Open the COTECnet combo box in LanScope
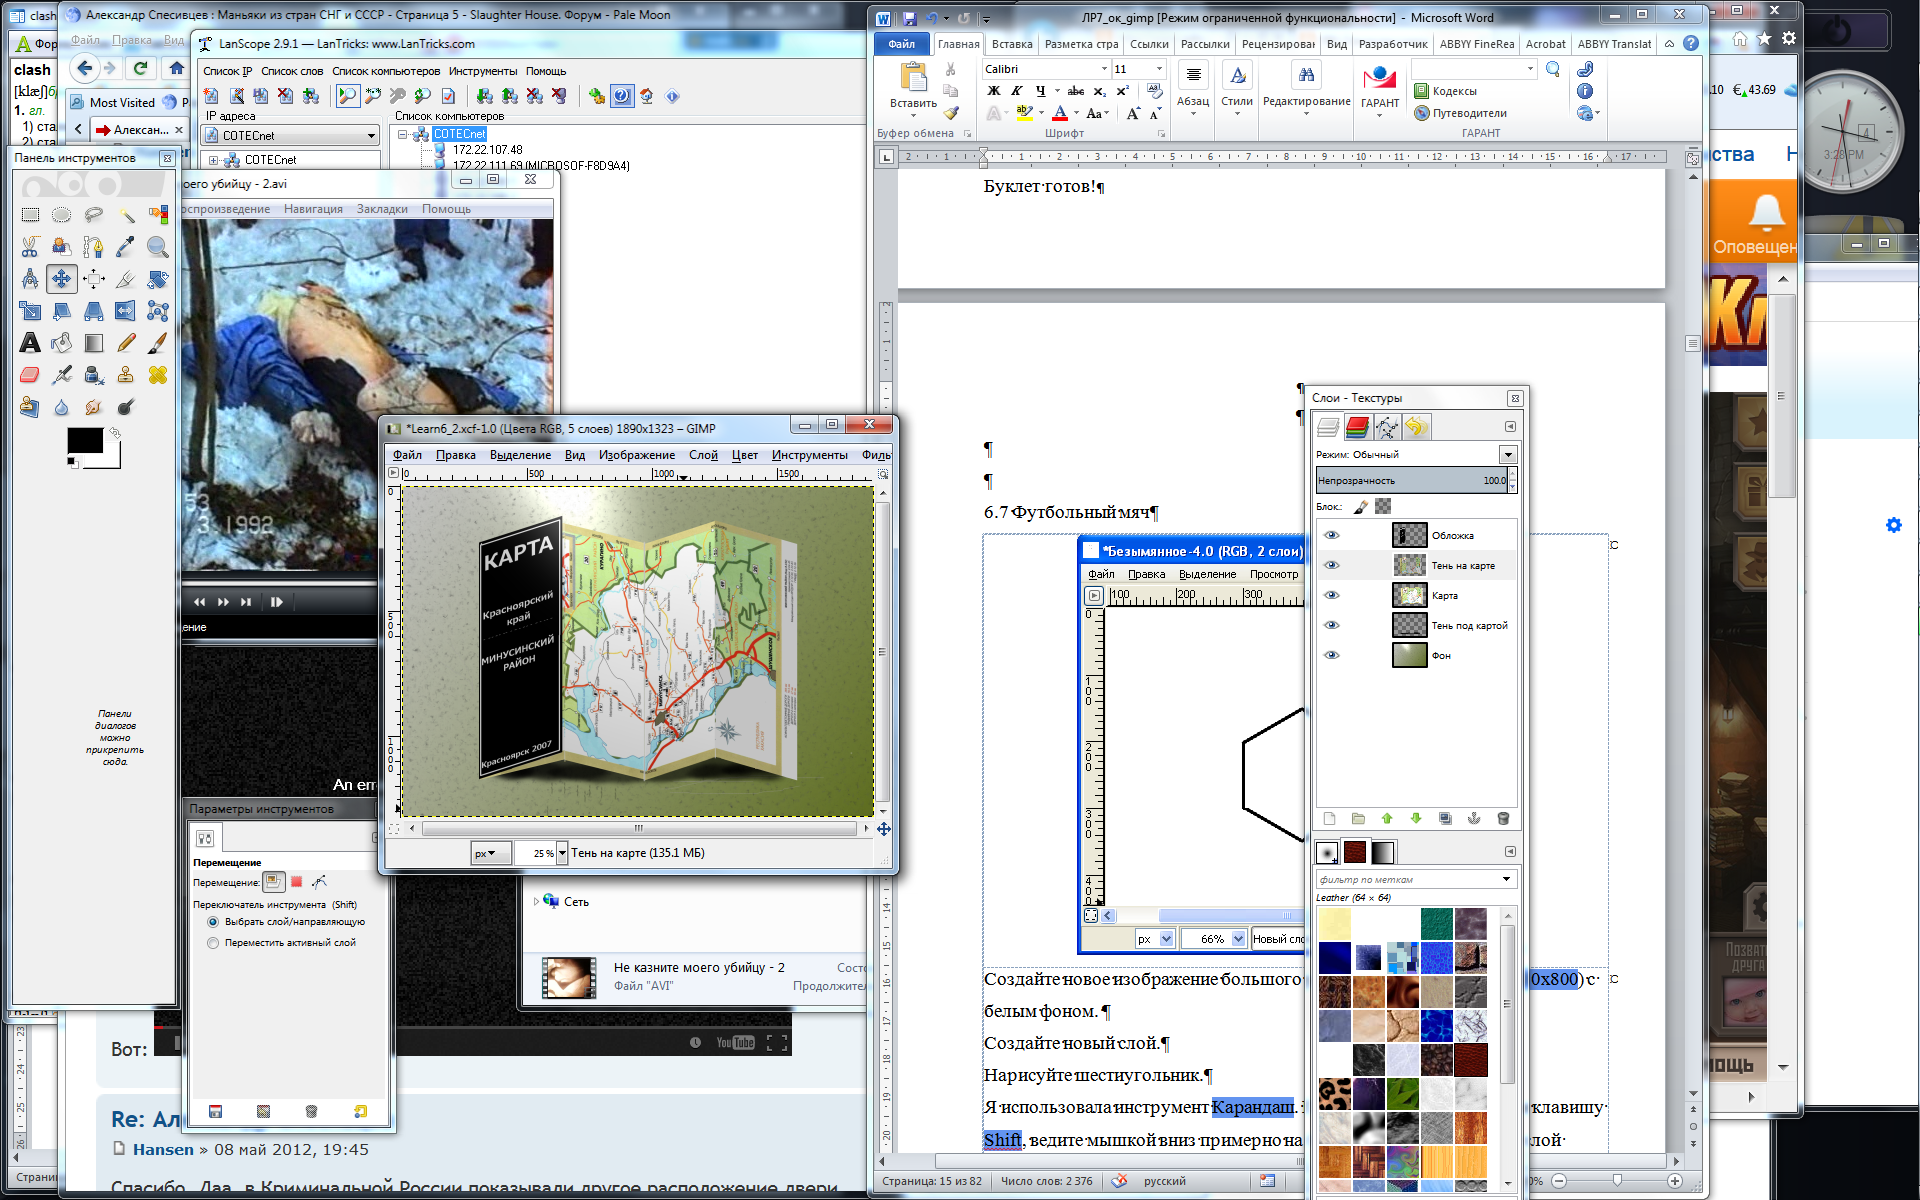The height and width of the screenshot is (1200, 1920). [x=292, y=136]
